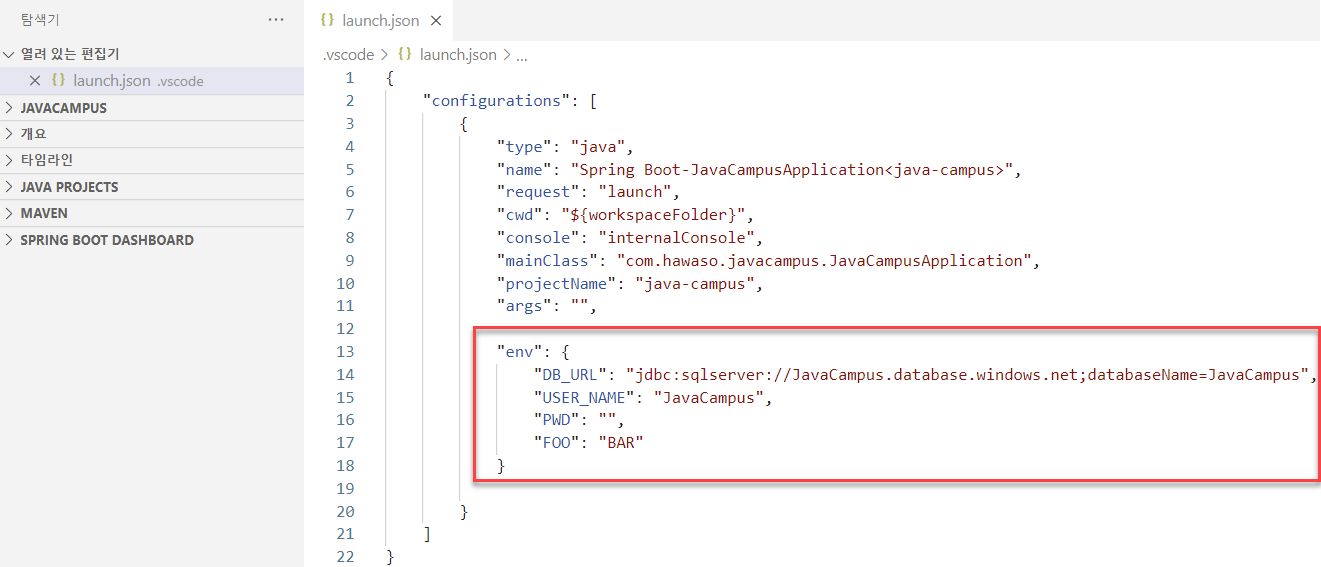
Task: Click the .vscode breadcrumb segment
Action: (348, 55)
